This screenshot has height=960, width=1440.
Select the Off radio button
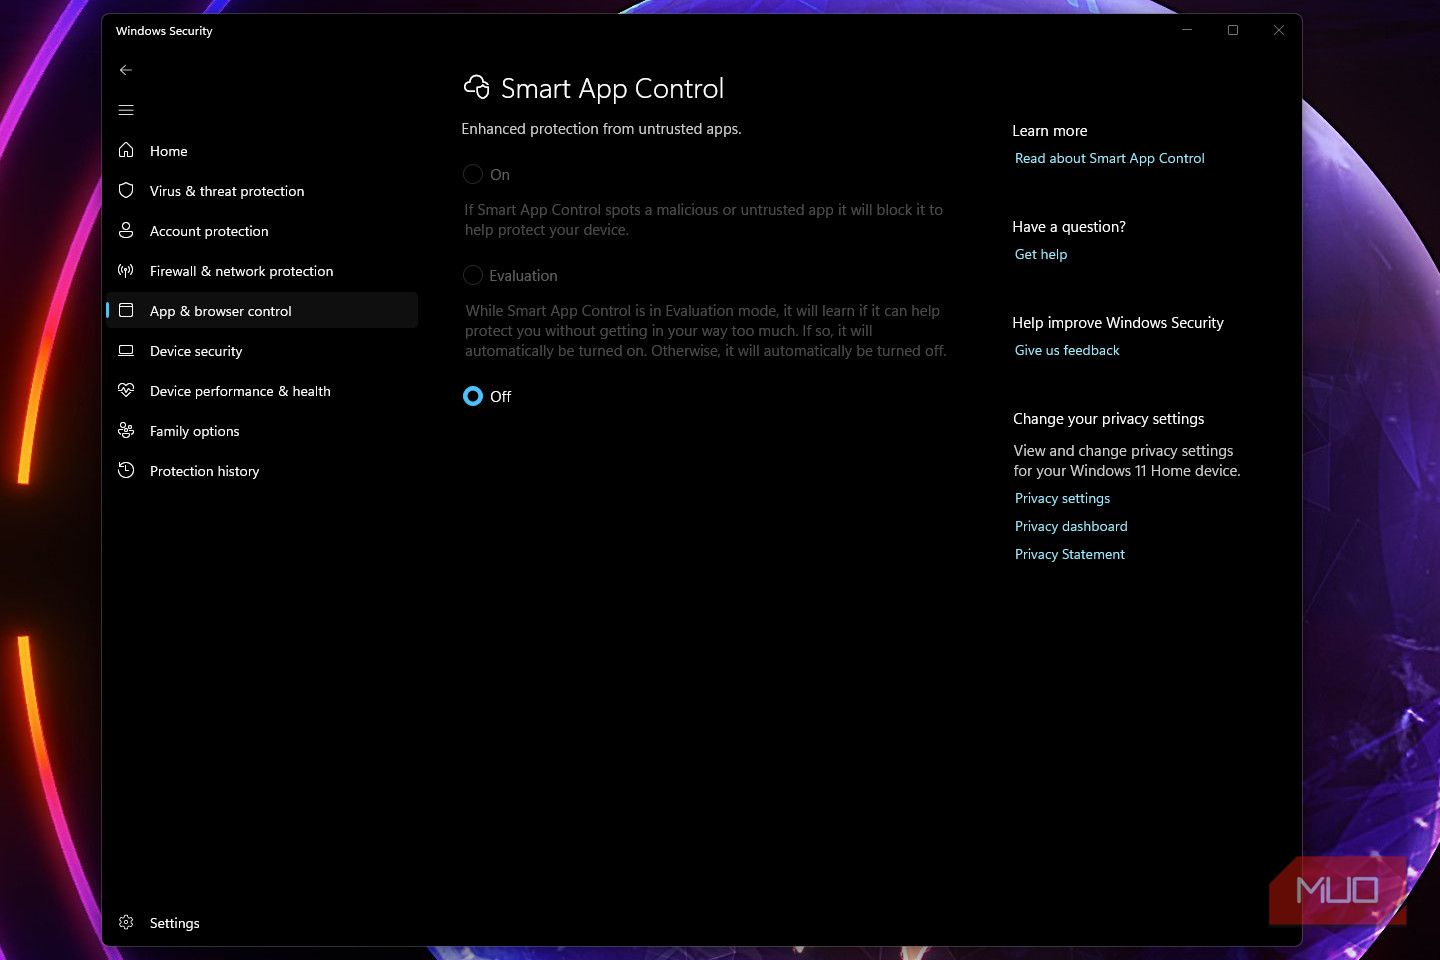pos(473,396)
